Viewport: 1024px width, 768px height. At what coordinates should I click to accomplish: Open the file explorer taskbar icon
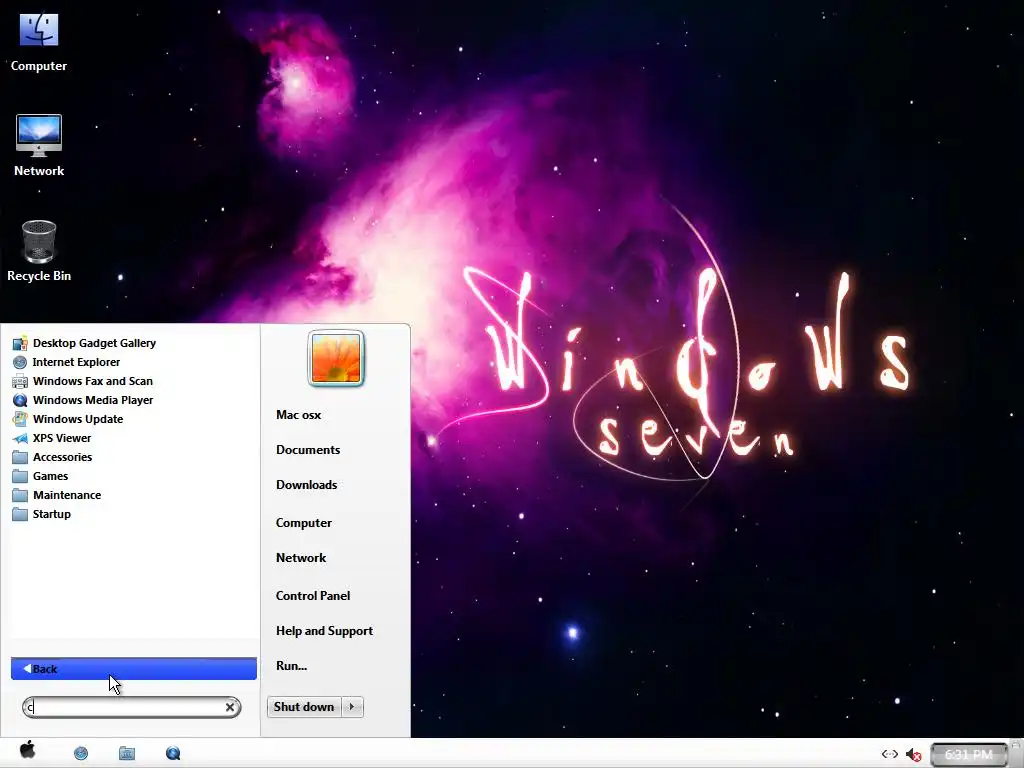click(127, 754)
